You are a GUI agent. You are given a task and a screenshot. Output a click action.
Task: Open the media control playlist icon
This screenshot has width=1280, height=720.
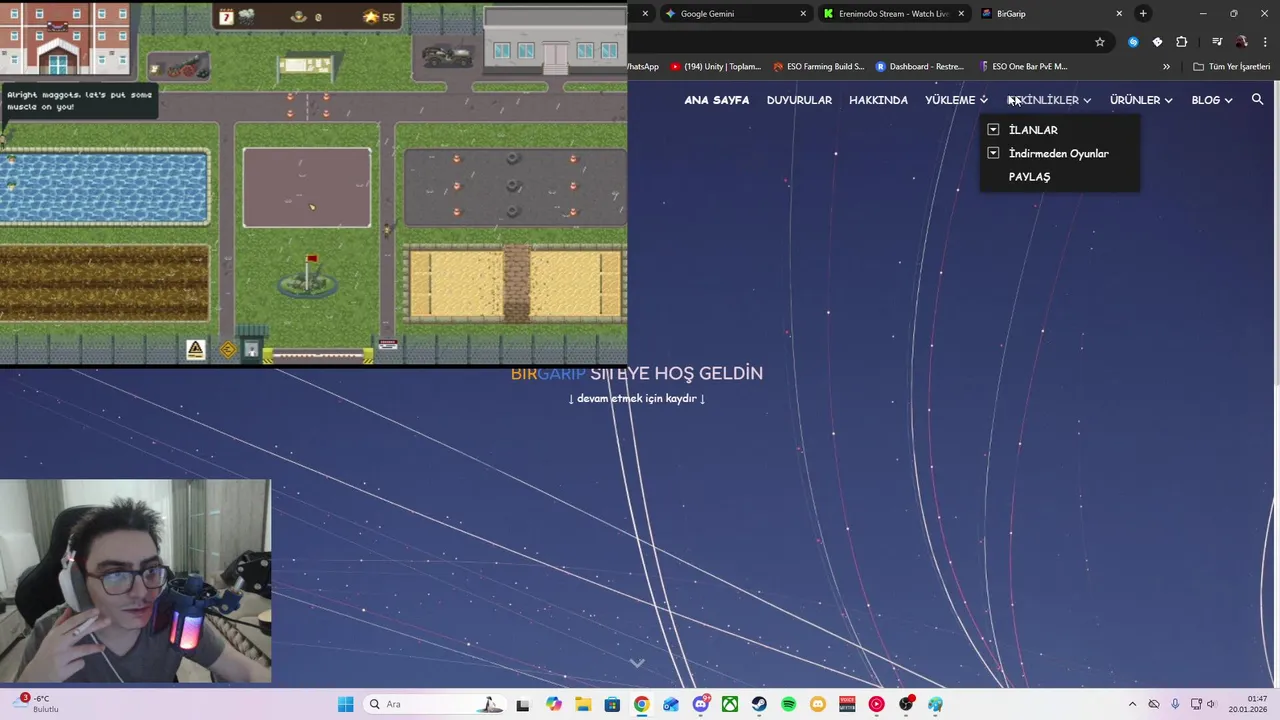1217,42
